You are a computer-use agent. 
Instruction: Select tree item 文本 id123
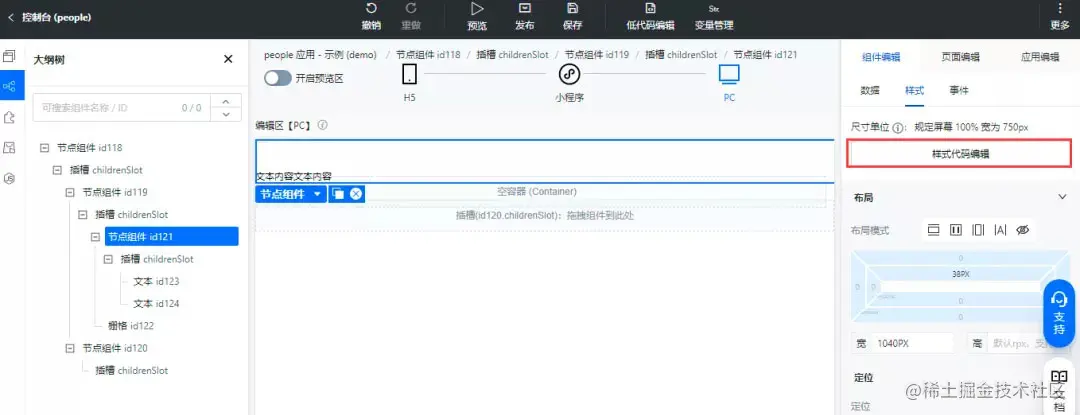pos(156,281)
